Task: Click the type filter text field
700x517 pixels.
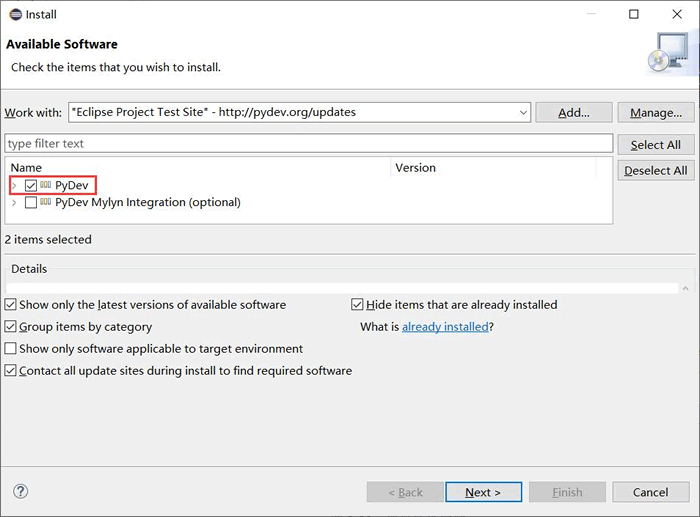Action: 308,143
